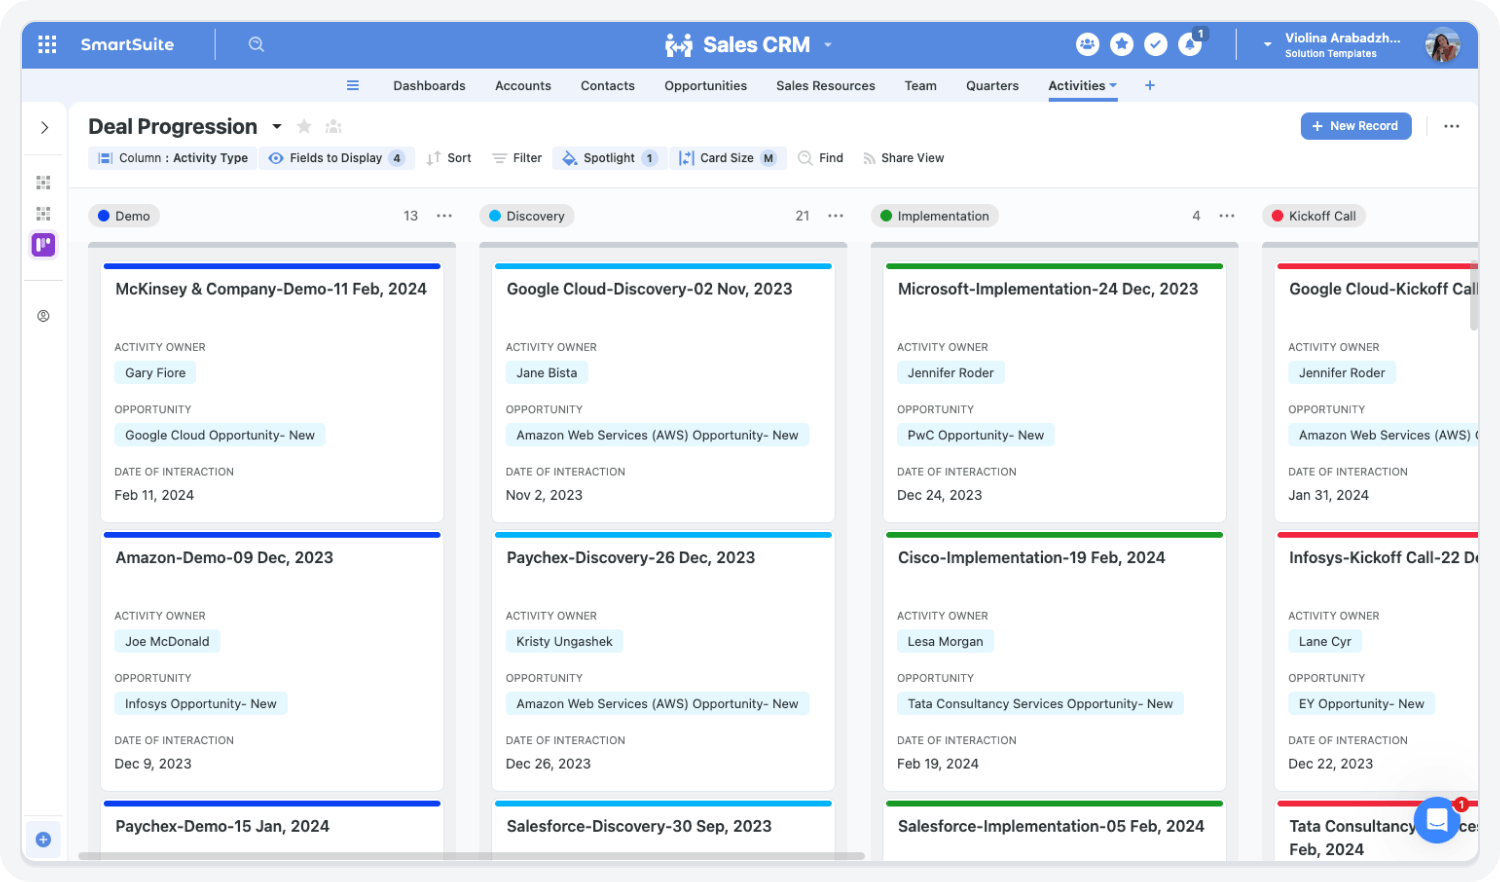Open the favorites star in header
The height and width of the screenshot is (882, 1500).
tap(1122, 44)
